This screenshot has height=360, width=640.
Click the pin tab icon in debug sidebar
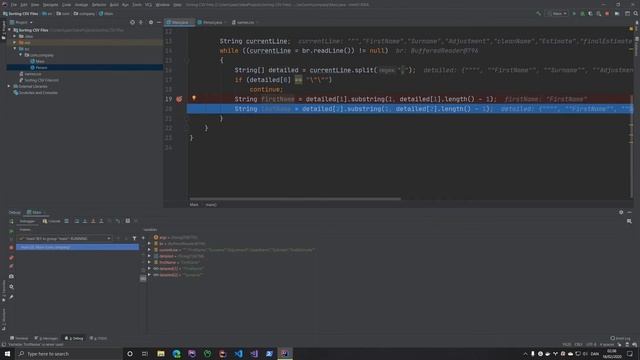(x=11, y=297)
